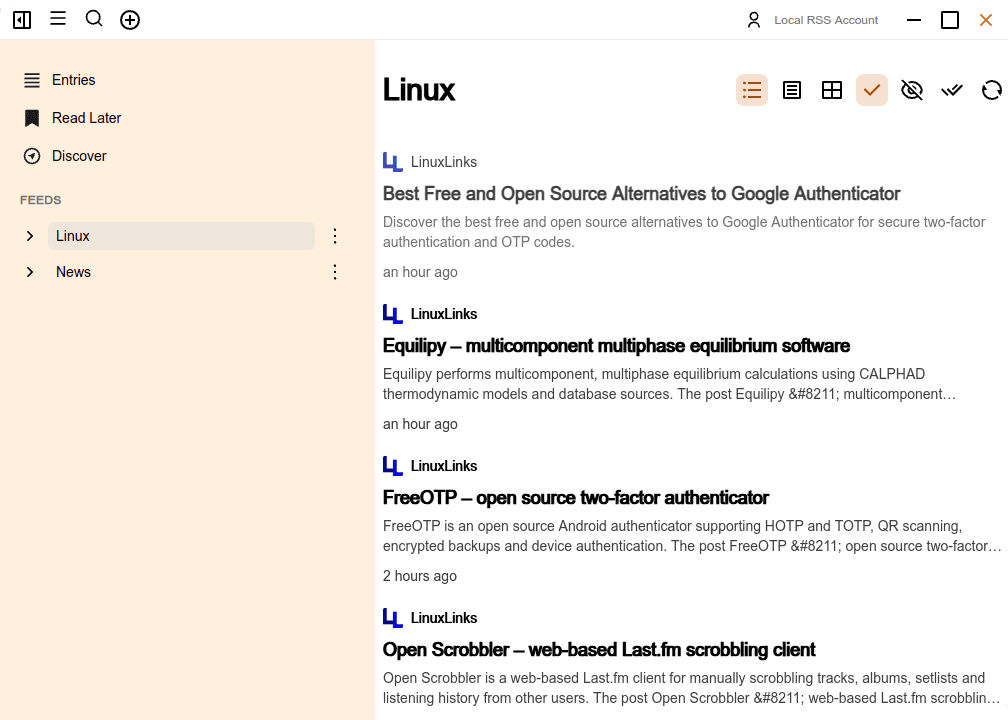Open the FreeOTP article

tap(575, 498)
